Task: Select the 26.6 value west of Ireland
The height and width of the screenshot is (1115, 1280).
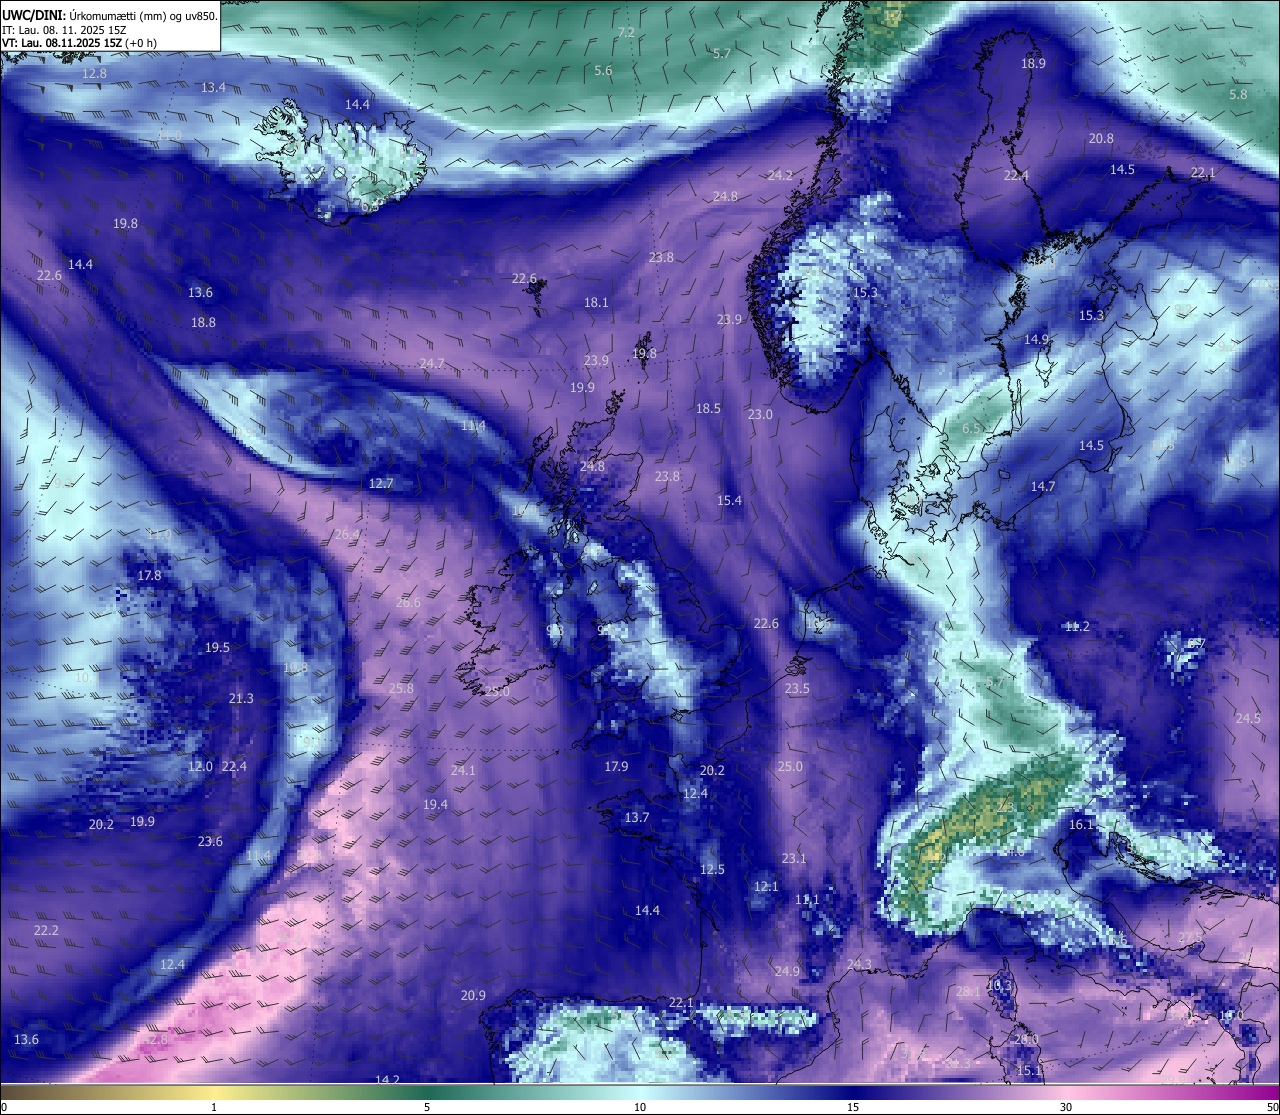Action: 408,603
